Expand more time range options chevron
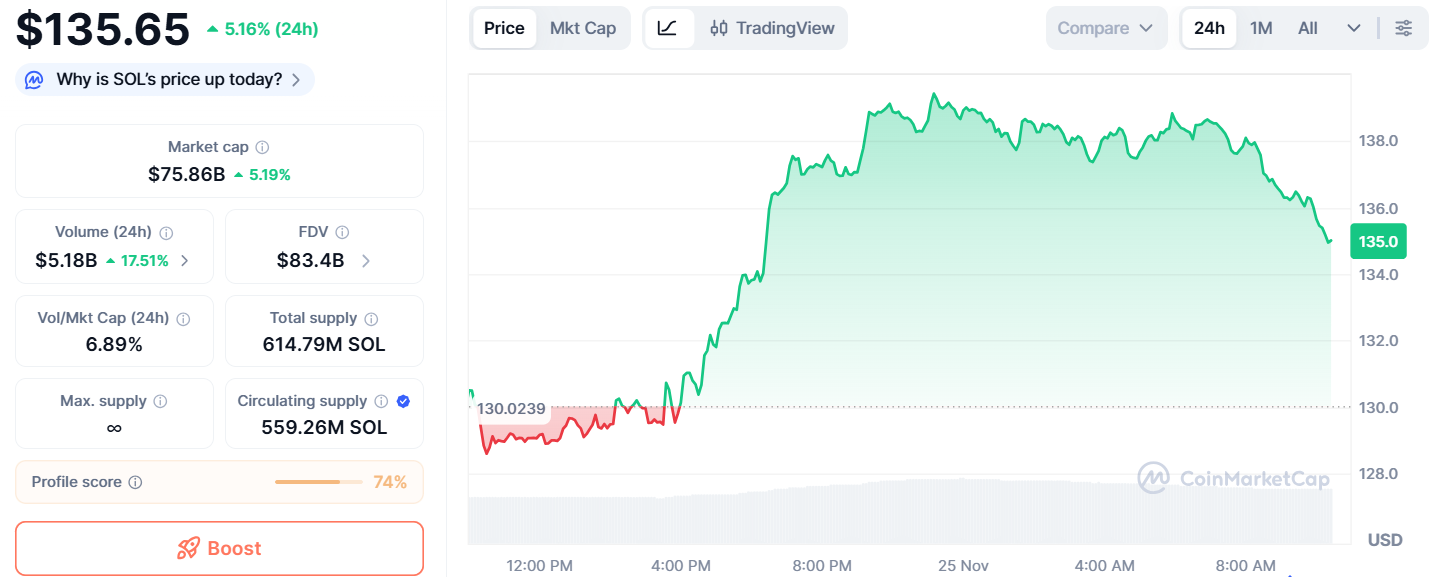This screenshot has height=577, width=1433. [1354, 28]
